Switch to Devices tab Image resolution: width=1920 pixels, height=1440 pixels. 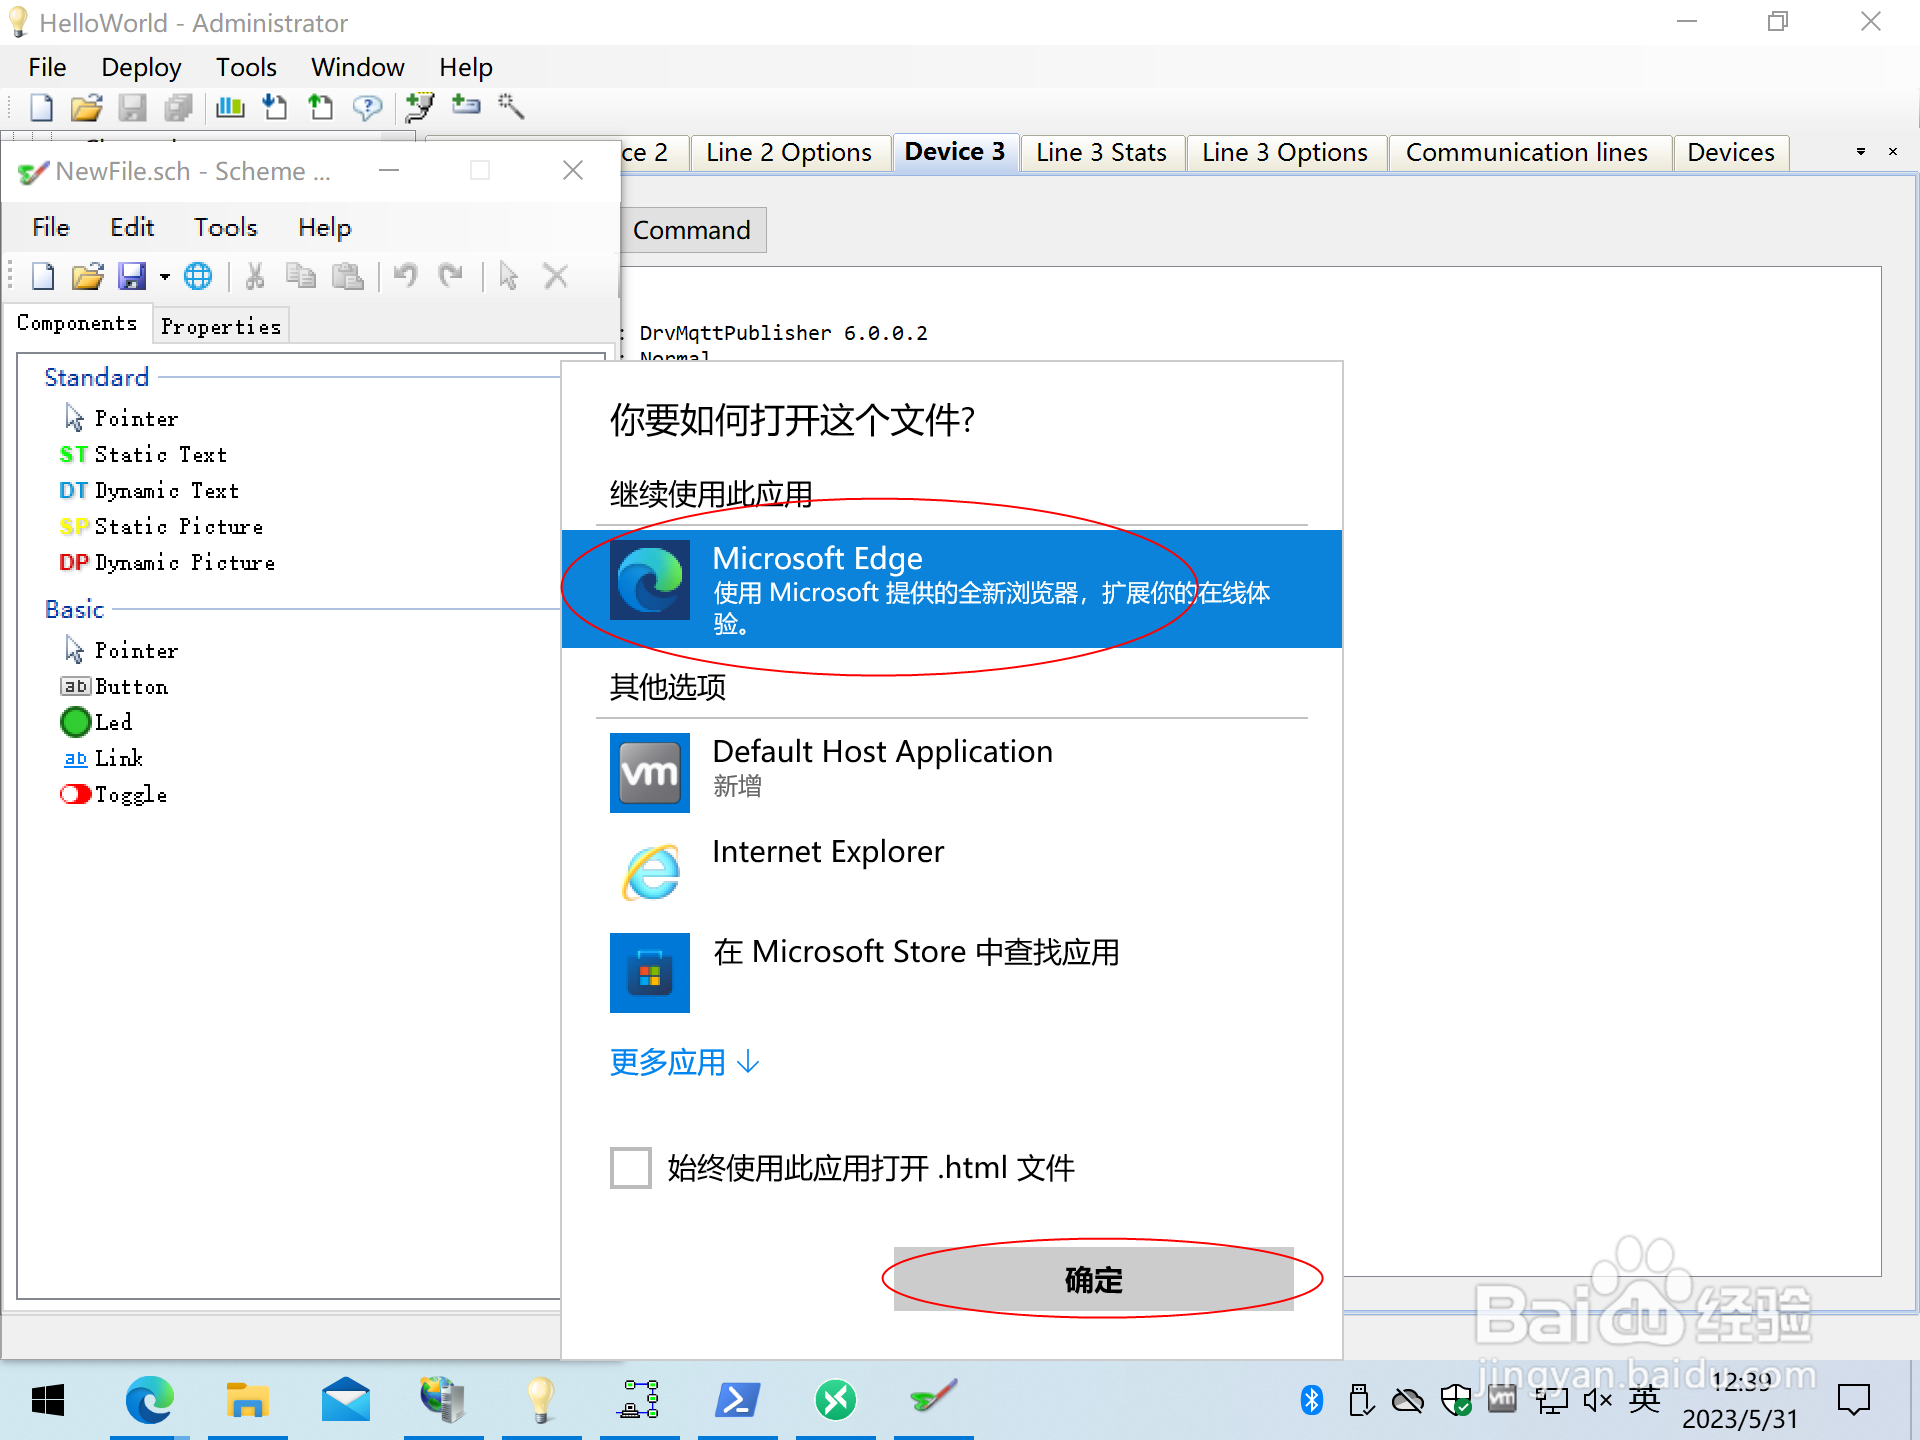click(x=1731, y=152)
